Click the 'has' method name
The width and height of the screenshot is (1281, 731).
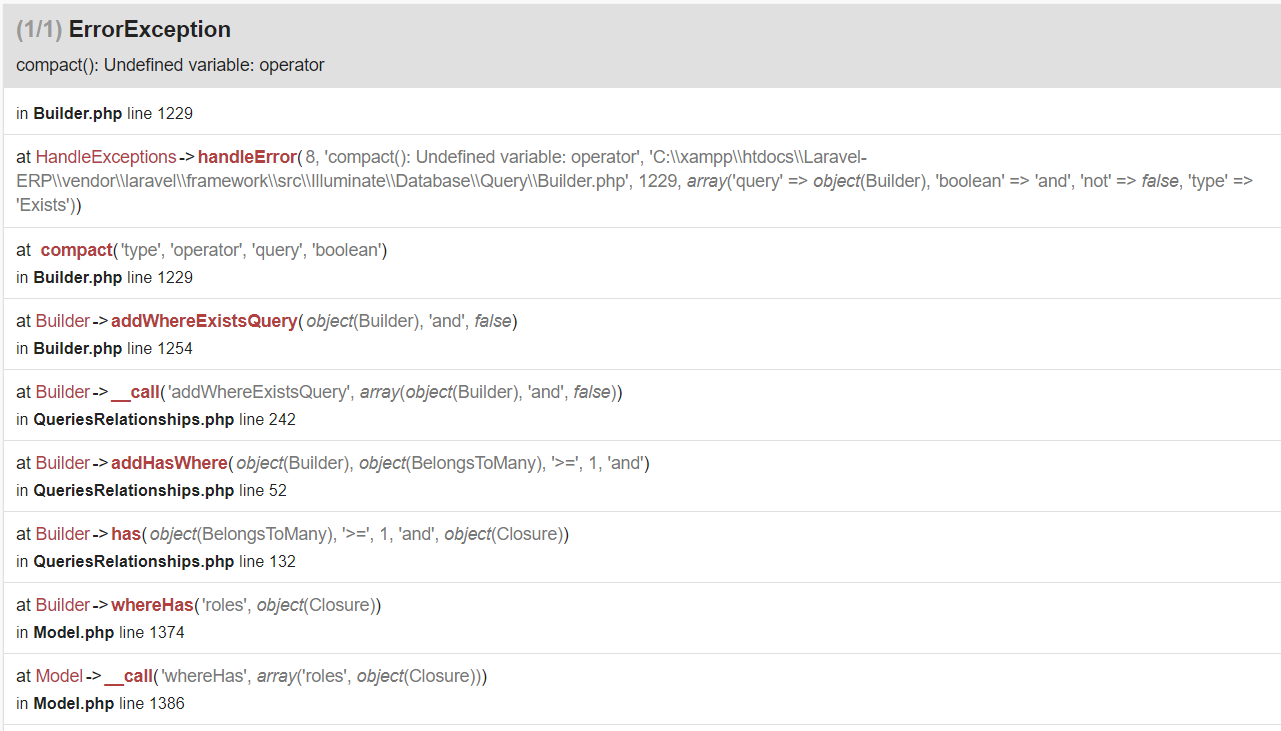[x=126, y=534]
